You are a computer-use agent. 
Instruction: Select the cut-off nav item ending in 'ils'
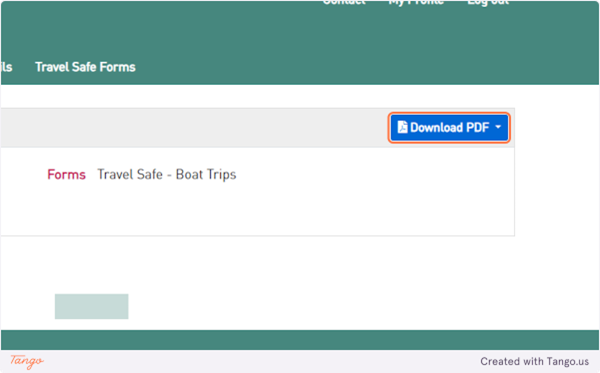click(x=6, y=67)
